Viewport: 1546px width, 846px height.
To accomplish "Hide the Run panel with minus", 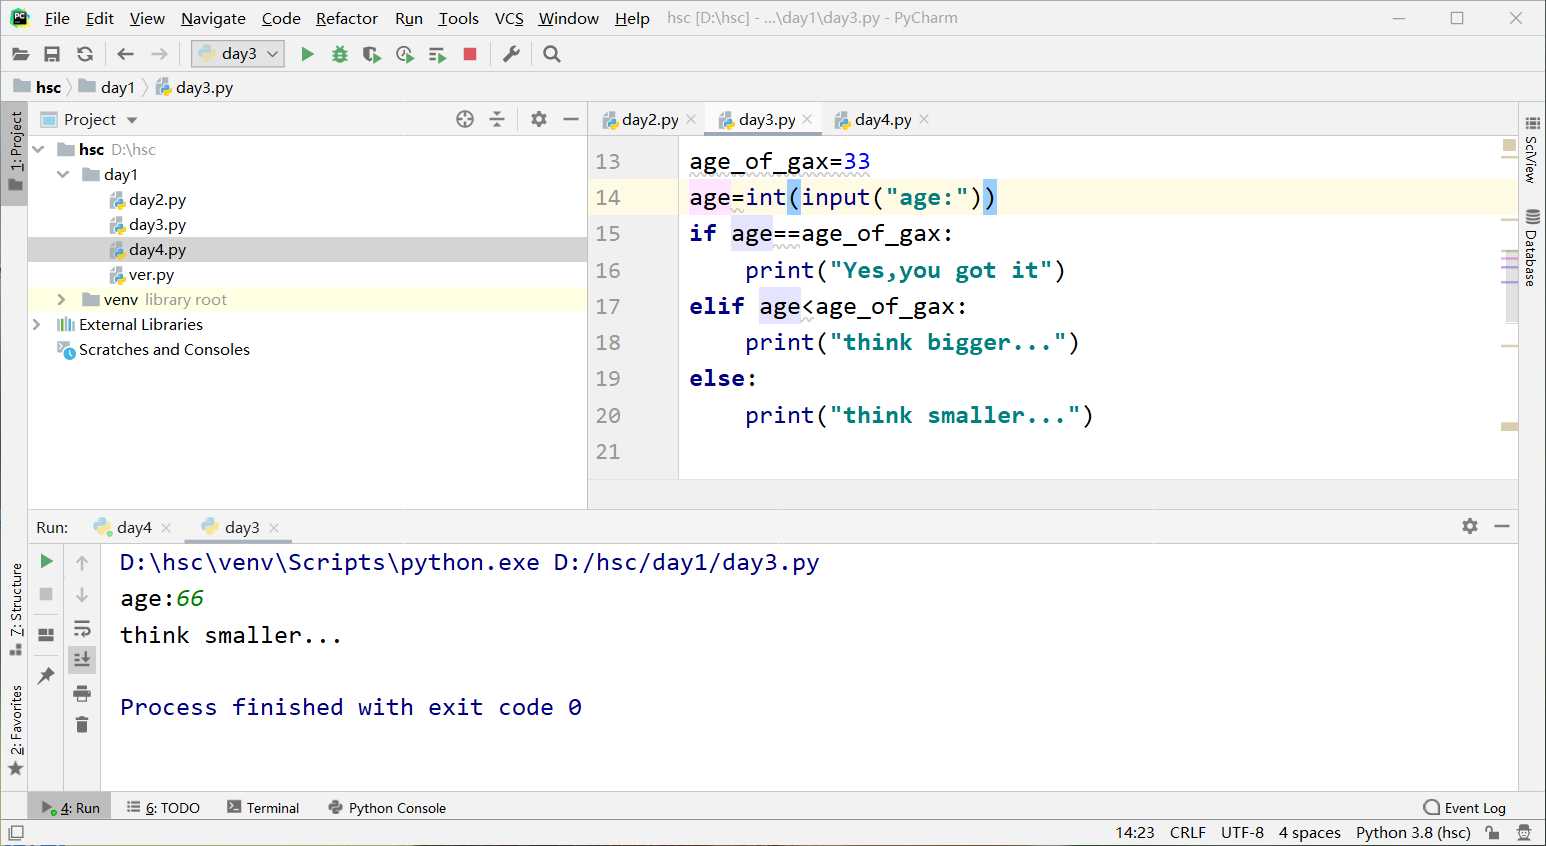I will click(x=1502, y=526).
